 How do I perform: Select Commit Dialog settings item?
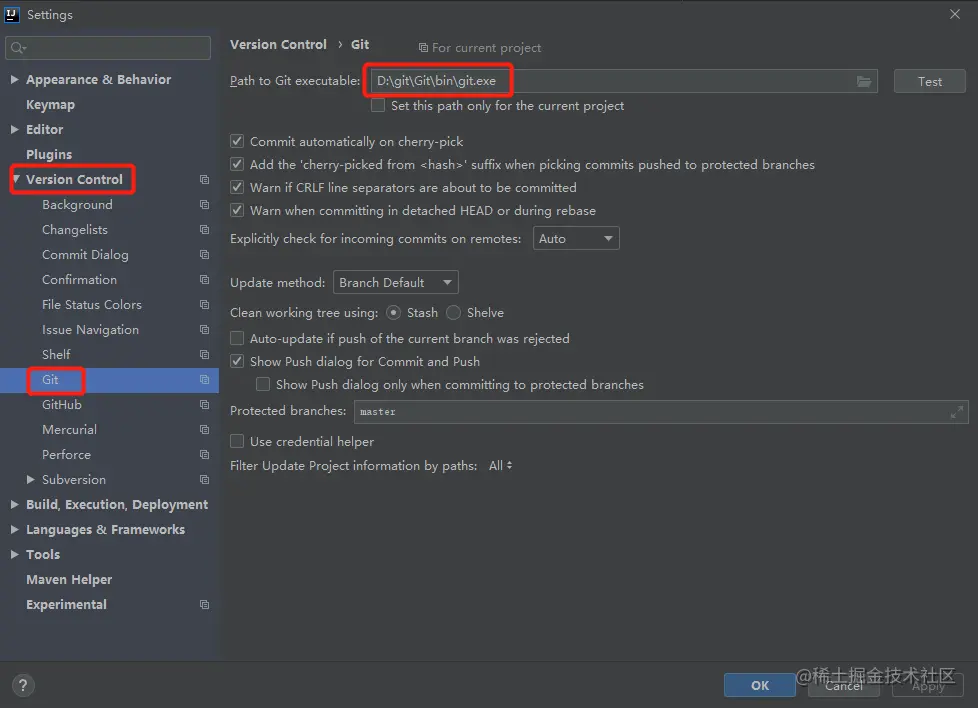pyautogui.click(x=85, y=255)
